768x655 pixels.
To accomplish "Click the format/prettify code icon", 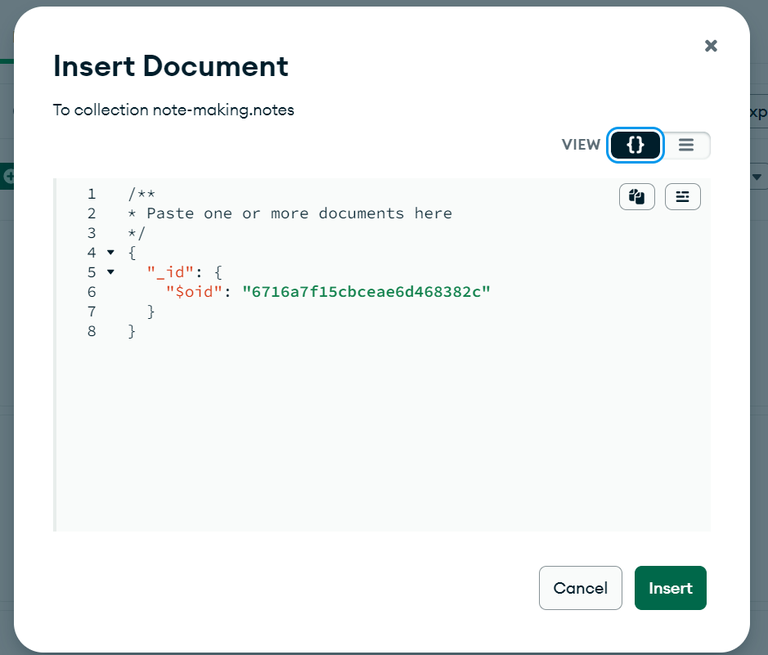I will coord(683,197).
